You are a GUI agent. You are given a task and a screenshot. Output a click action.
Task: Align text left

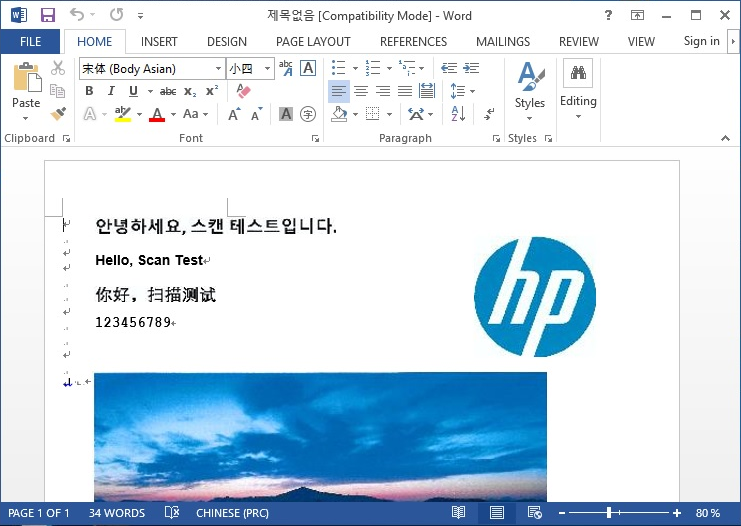tap(339, 91)
